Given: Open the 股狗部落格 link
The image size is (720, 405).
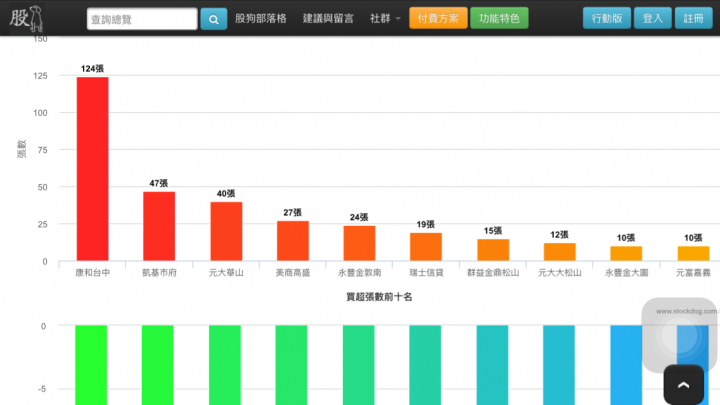Looking at the screenshot, I should point(260,18).
